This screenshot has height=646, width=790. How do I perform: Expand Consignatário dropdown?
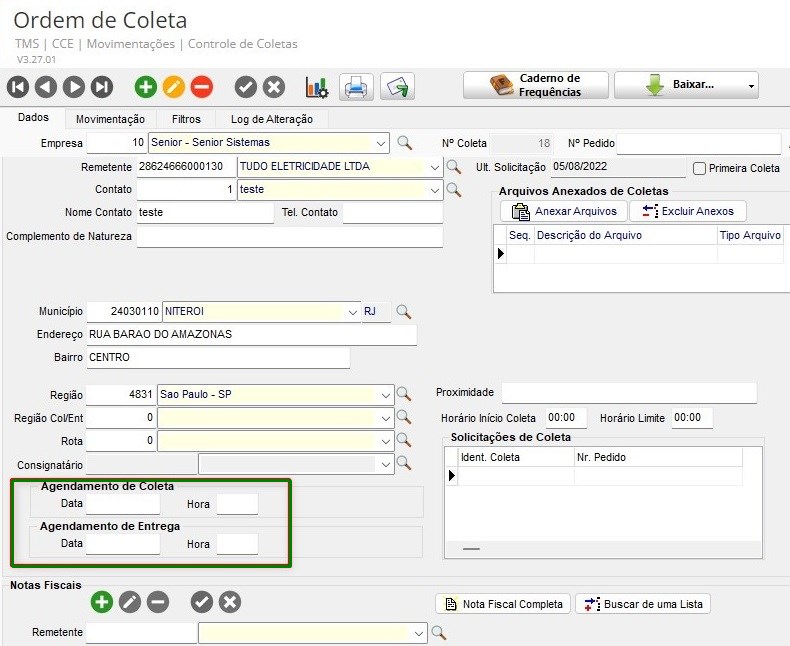pos(386,465)
